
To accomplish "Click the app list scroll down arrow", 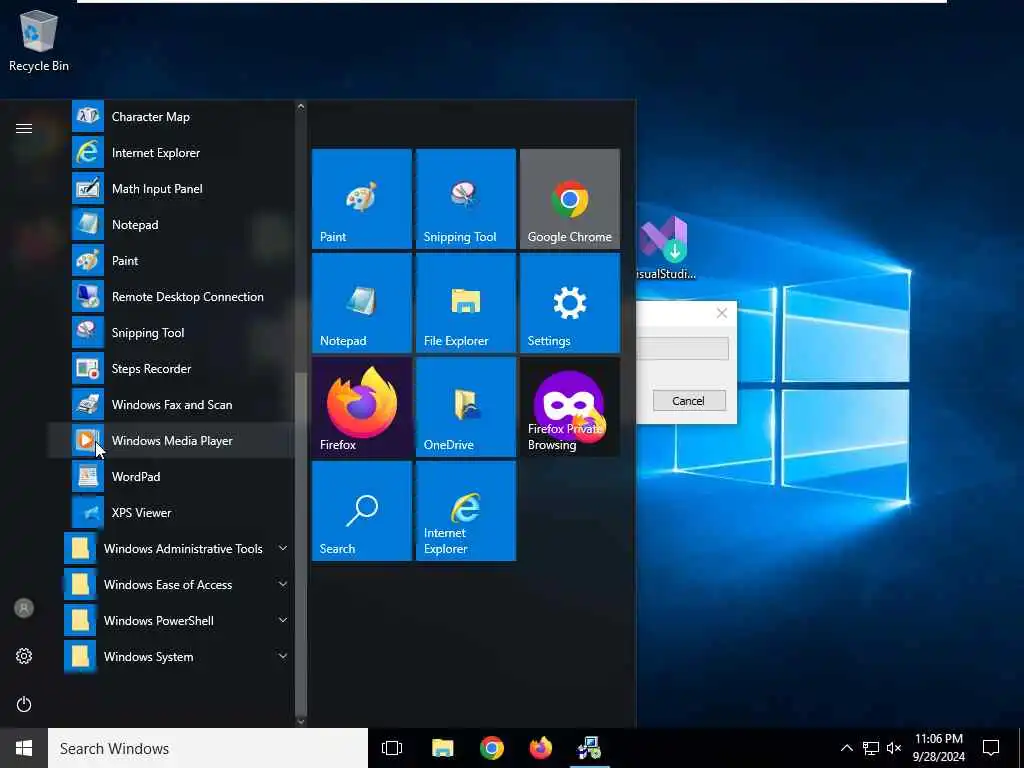I will [300, 721].
